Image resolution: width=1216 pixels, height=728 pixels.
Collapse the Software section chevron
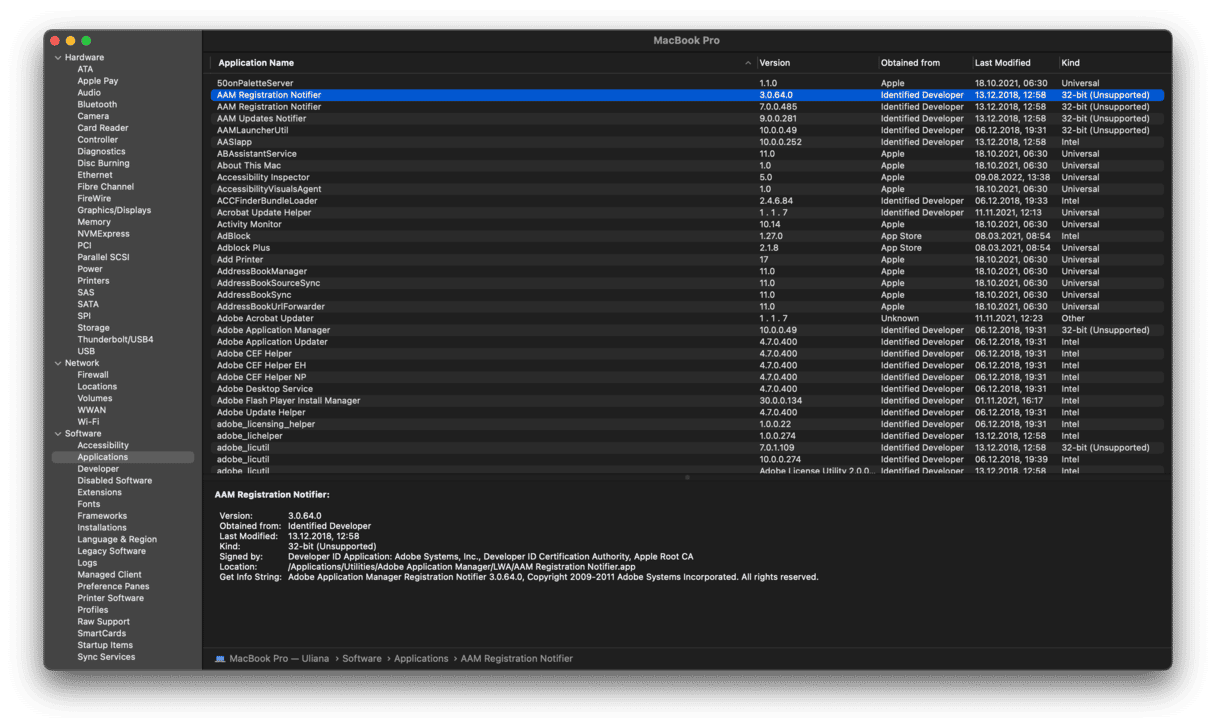[58, 434]
